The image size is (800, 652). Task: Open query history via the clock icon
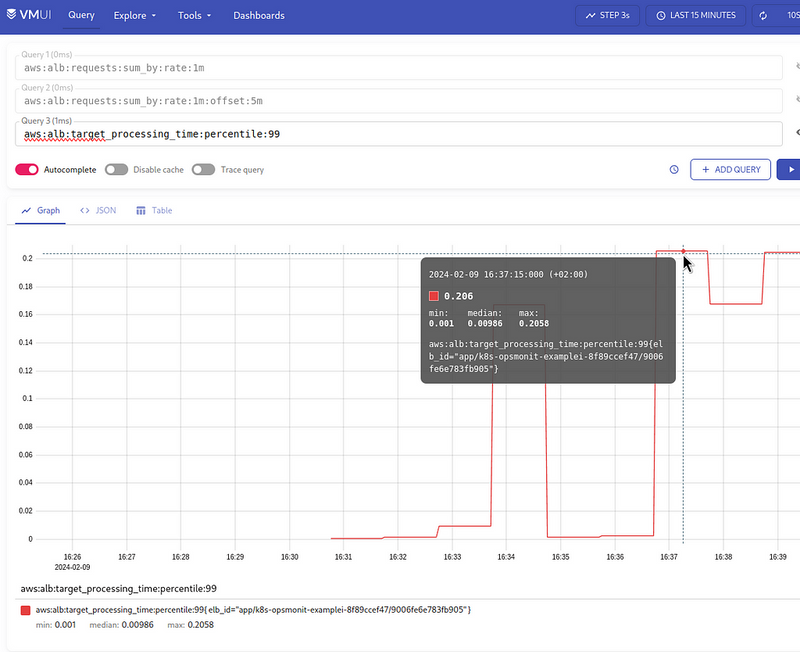pyautogui.click(x=674, y=169)
